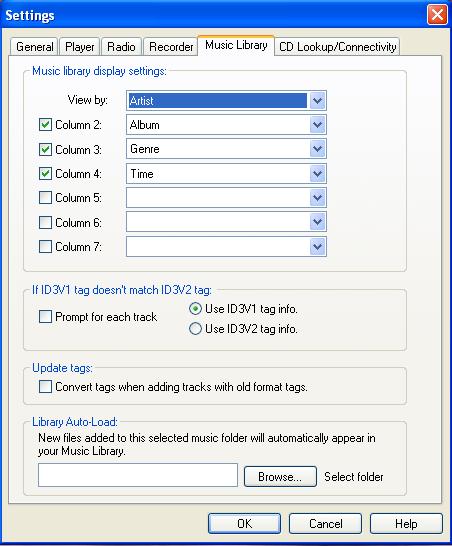452x546 pixels.
Task: Confirm settings with OK
Action: pyautogui.click(x=244, y=523)
